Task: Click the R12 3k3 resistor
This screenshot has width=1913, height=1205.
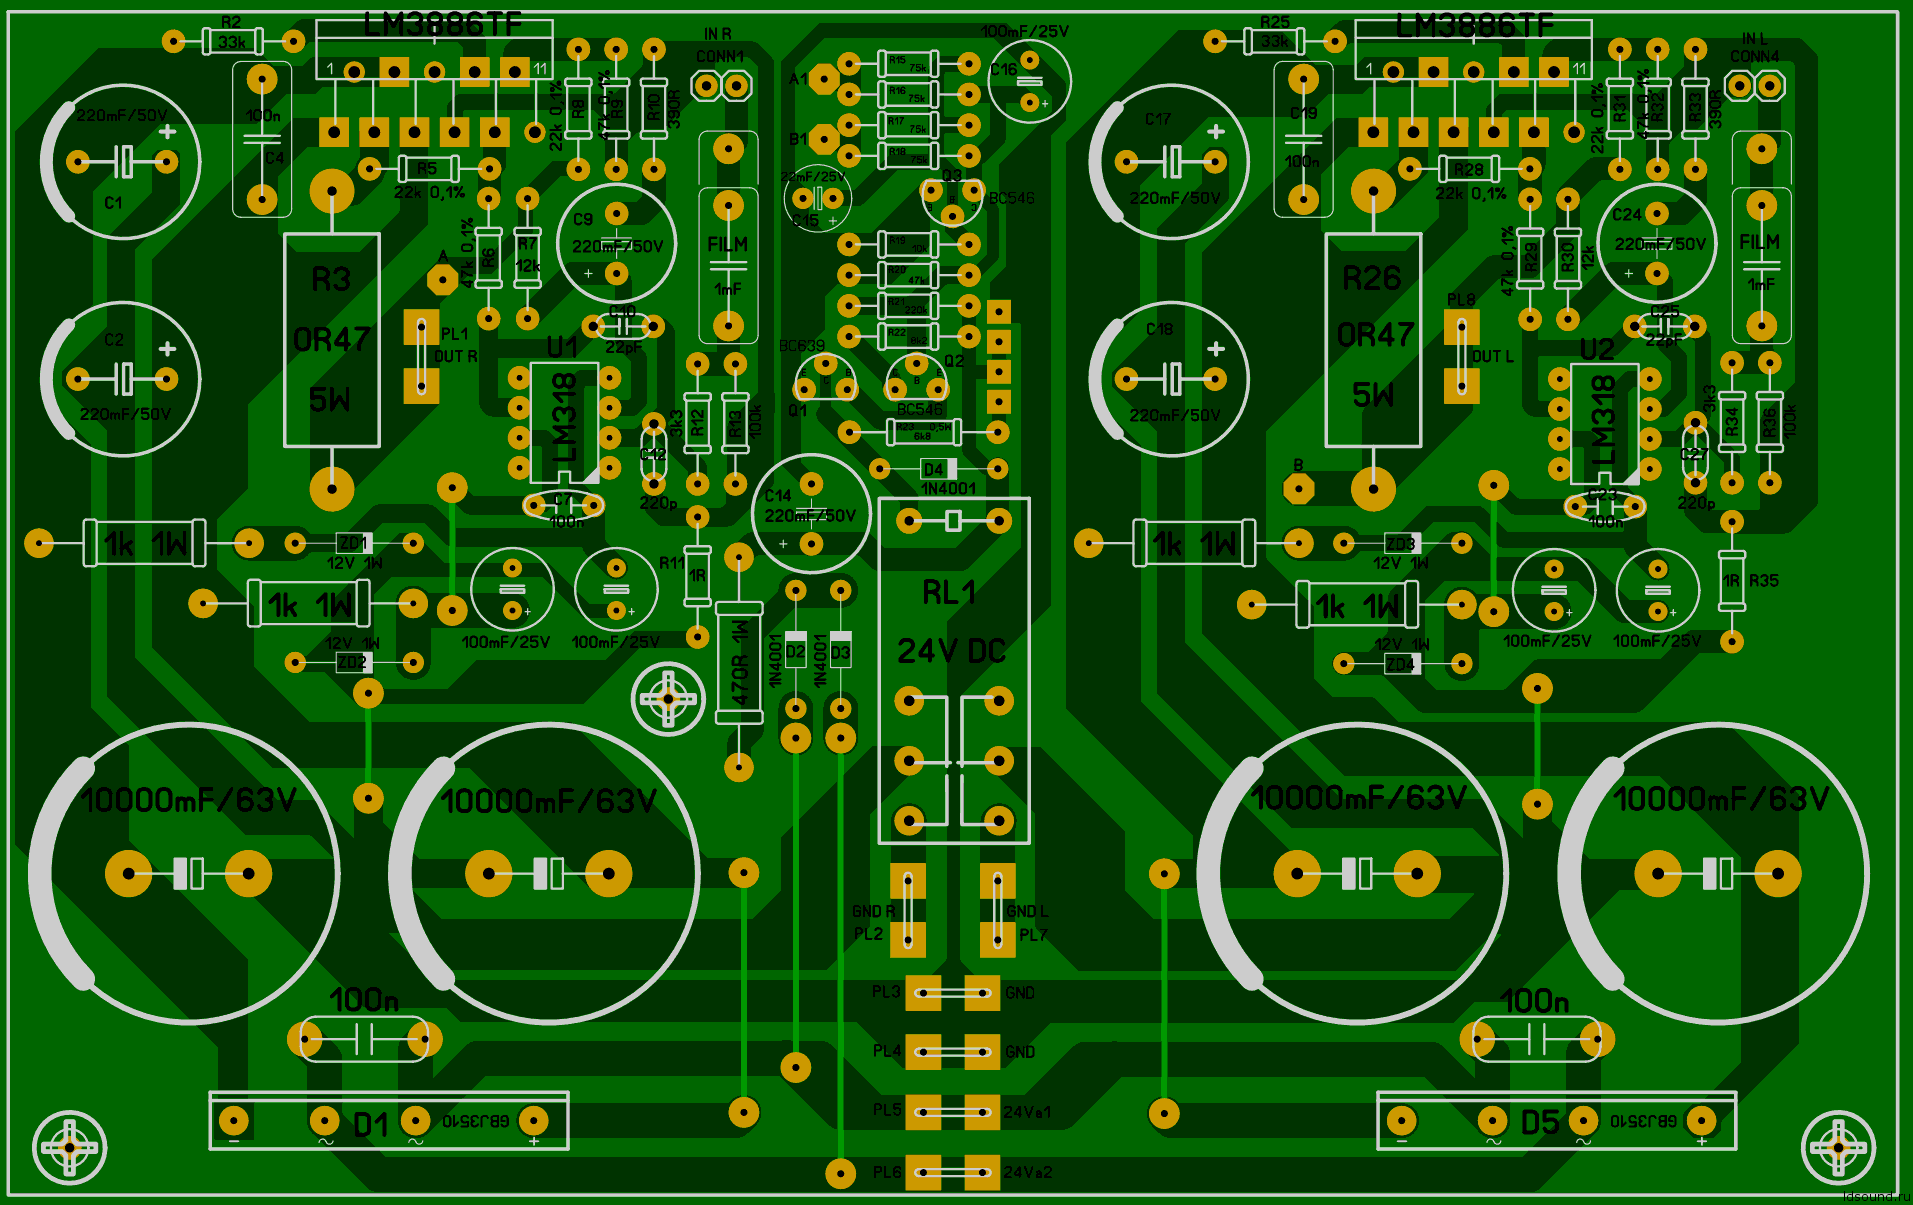Action: coord(697,423)
